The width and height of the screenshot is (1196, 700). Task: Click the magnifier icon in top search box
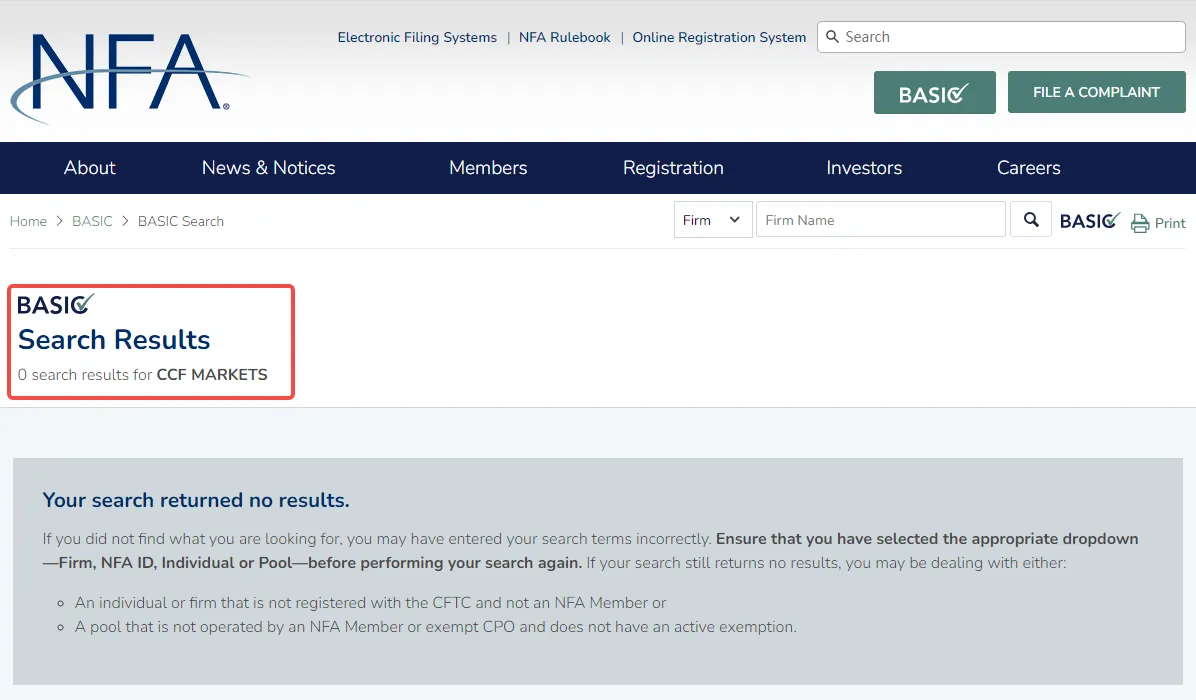[832, 37]
